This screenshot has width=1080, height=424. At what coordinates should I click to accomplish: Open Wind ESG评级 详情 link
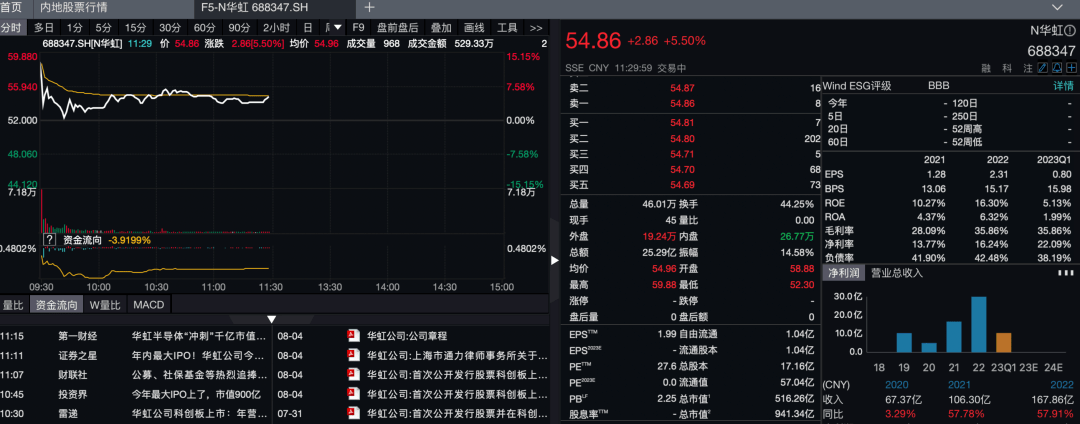[1063, 86]
